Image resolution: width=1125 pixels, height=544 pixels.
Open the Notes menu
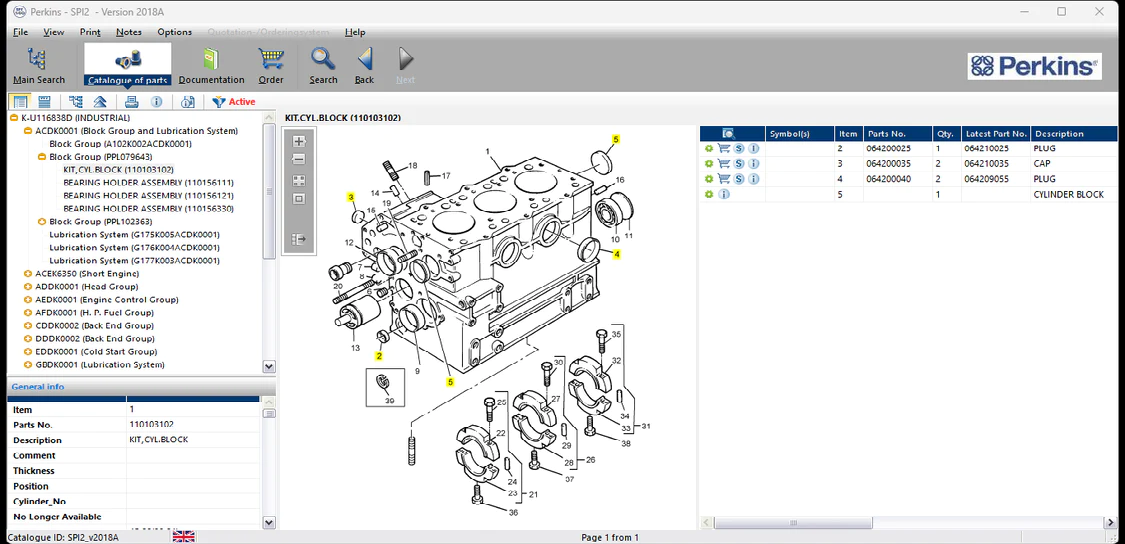pyautogui.click(x=128, y=32)
